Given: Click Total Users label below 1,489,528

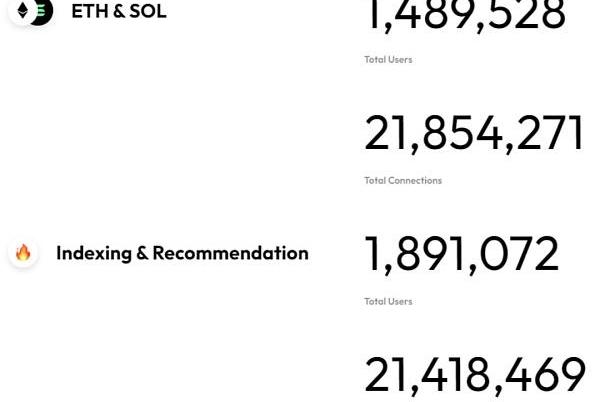Looking at the screenshot, I should pos(388,60).
